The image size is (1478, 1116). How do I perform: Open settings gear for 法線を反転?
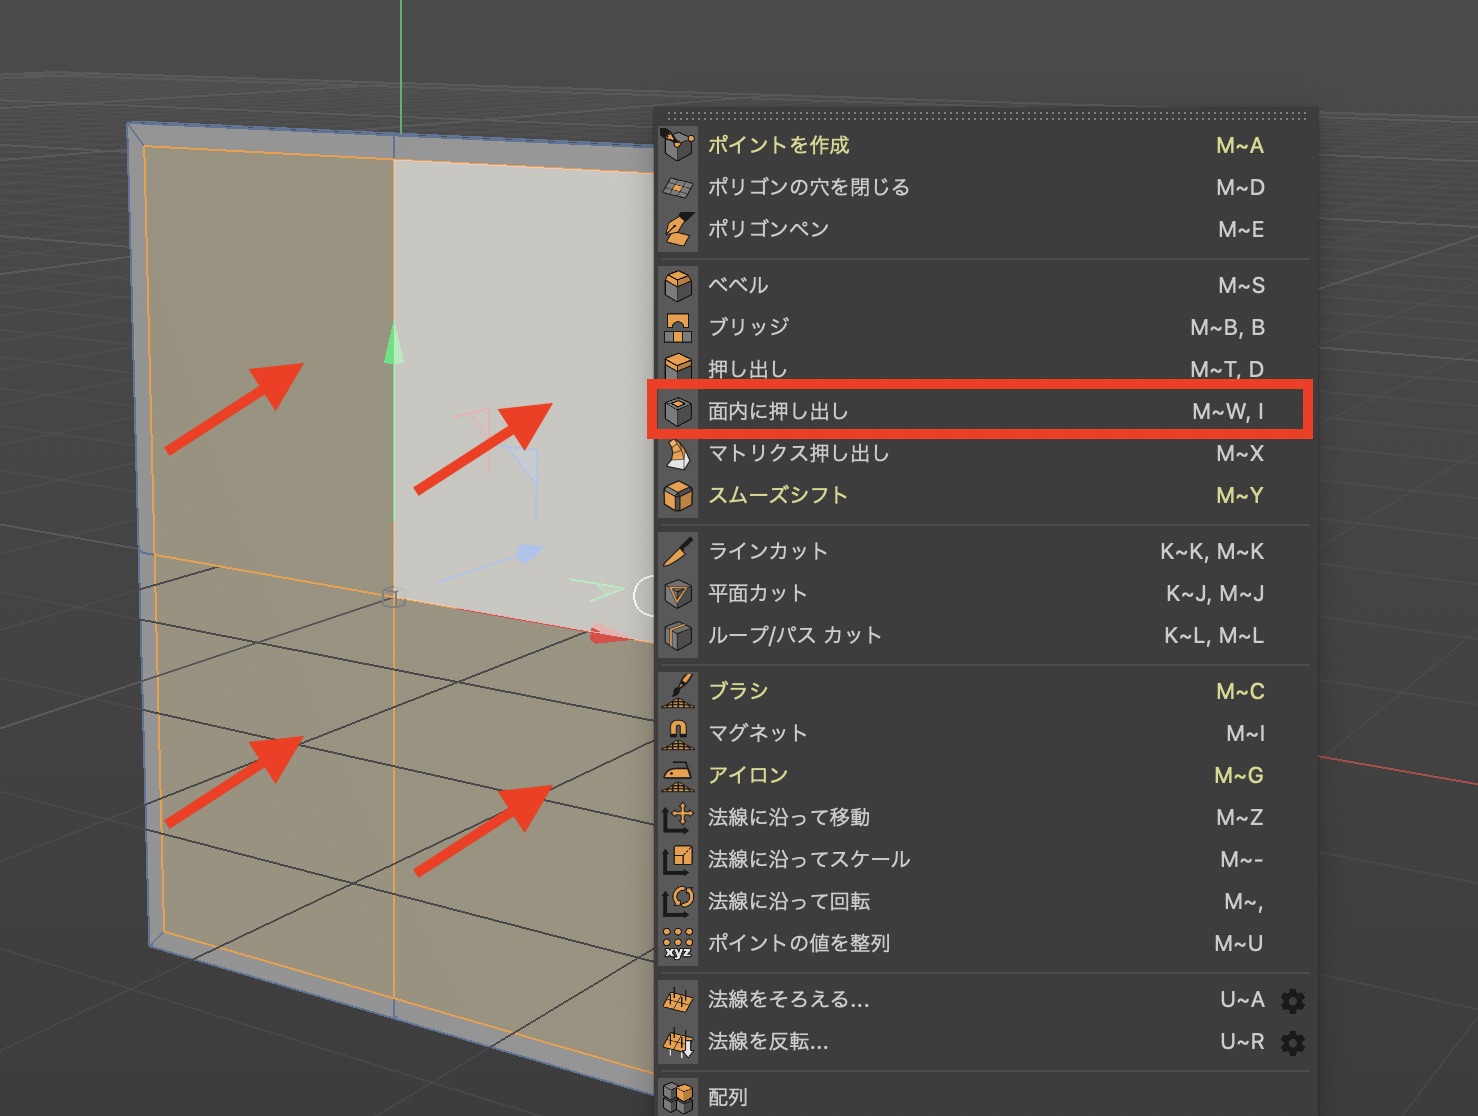(1292, 1042)
